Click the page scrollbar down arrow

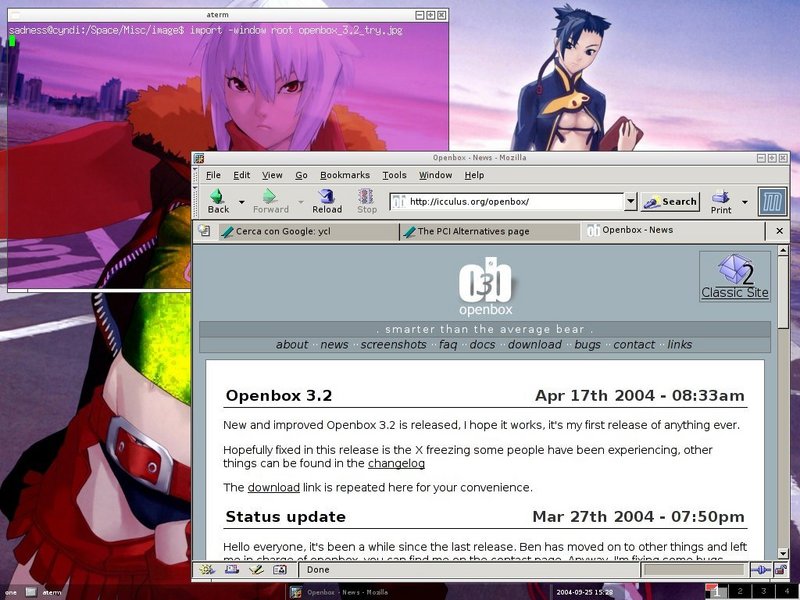tap(783, 553)
